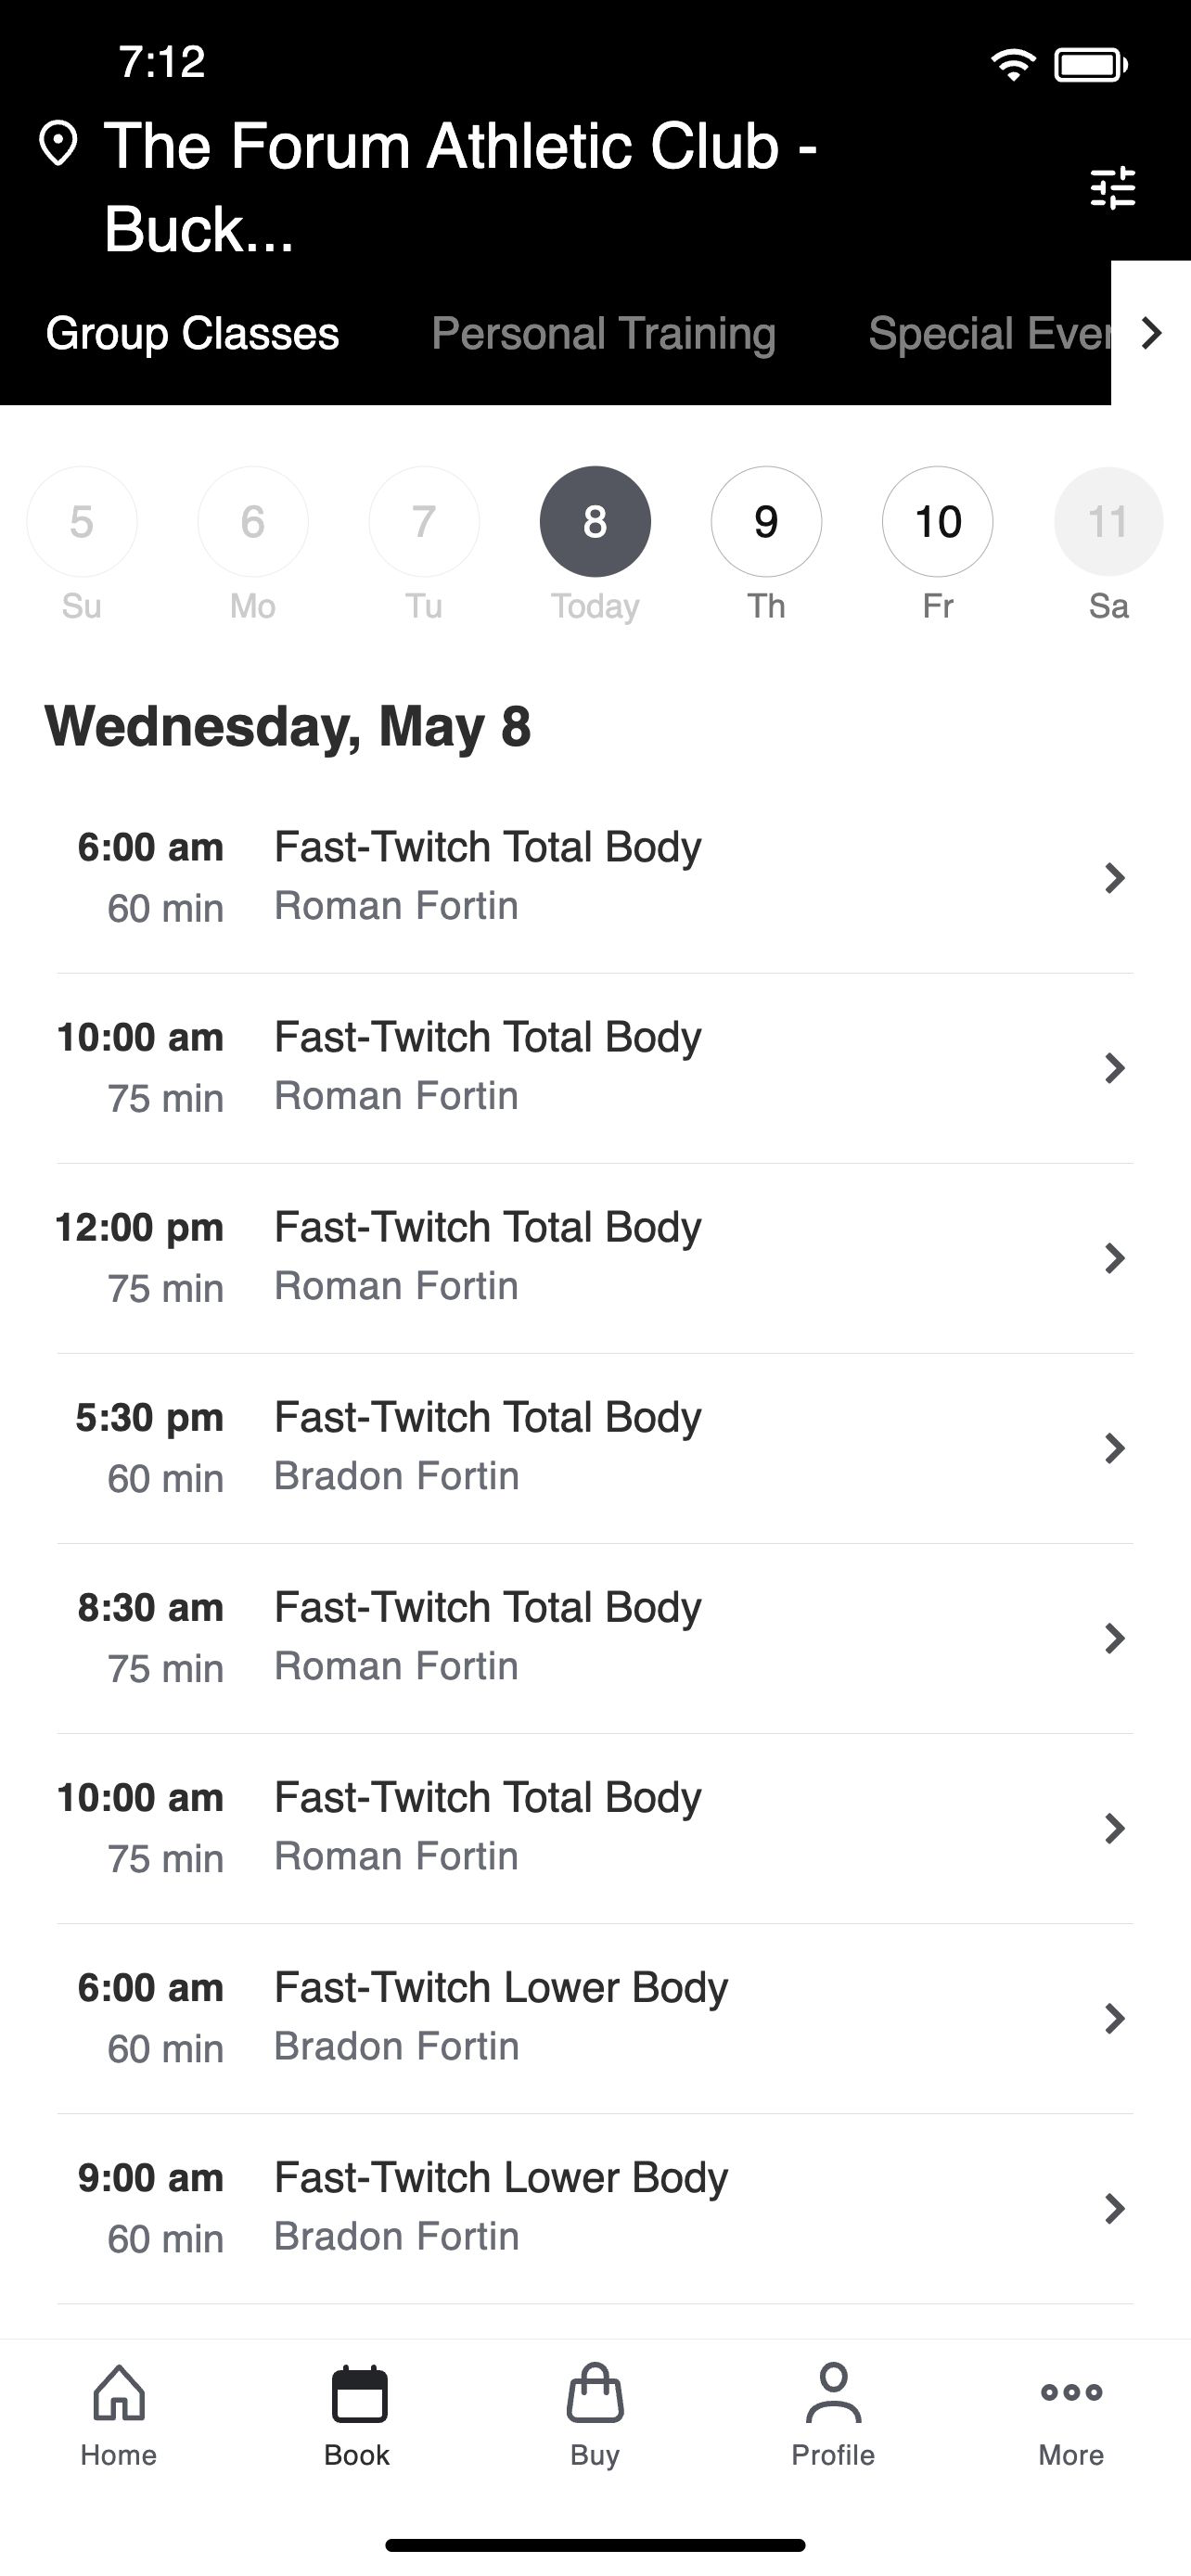The width and height of the screenshot is (1191, 2576).
Task: Go to the Home tab icon
Action: [x=119, y=2393]
